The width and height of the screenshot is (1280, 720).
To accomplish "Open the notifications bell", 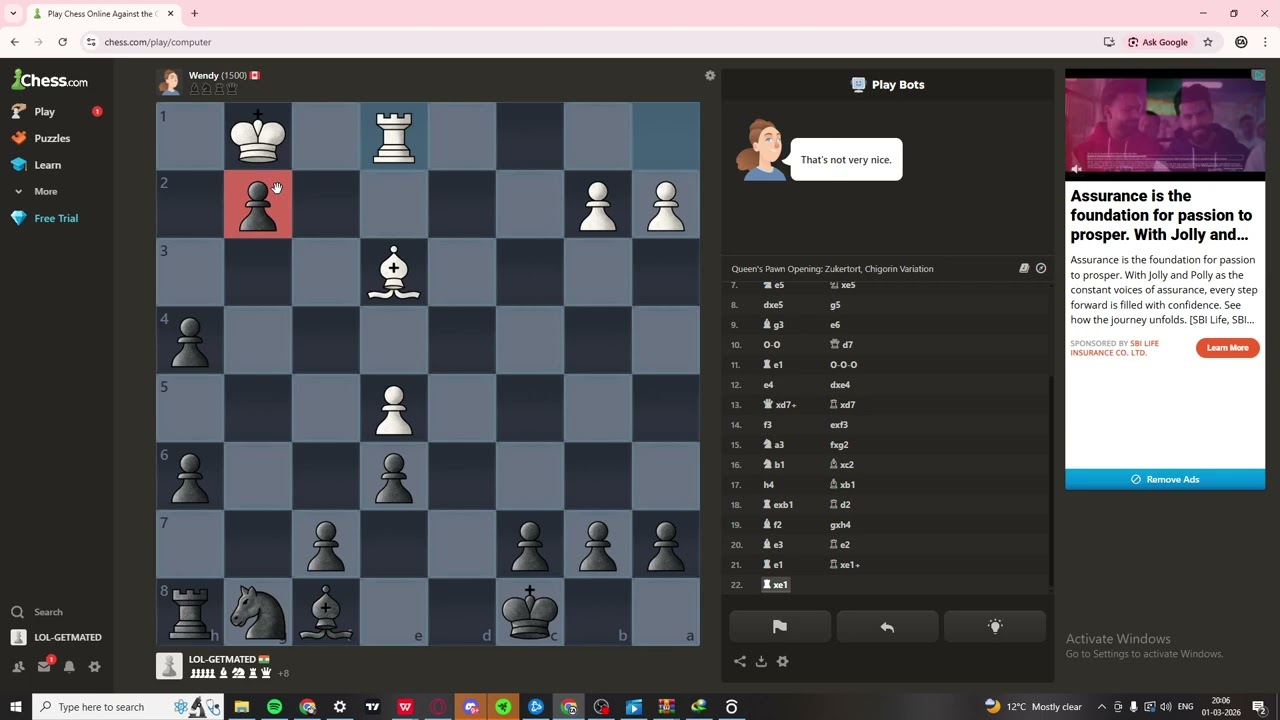I will click(69, 666).
